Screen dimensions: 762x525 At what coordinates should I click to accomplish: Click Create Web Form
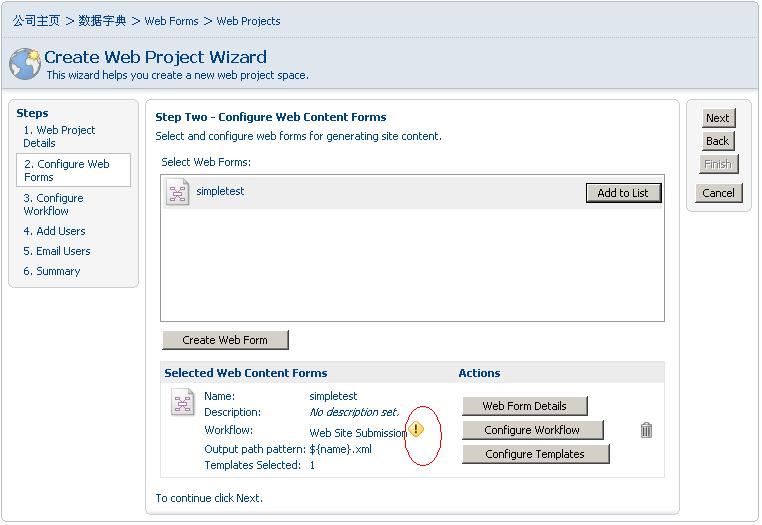tap(225, 340)
